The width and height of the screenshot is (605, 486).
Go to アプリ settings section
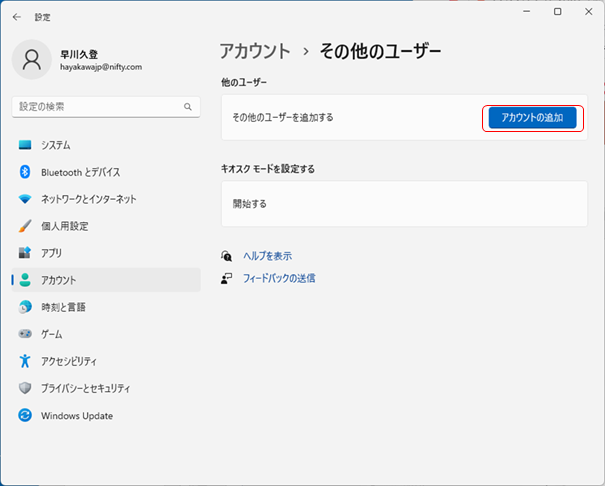(x=51, y=253)
